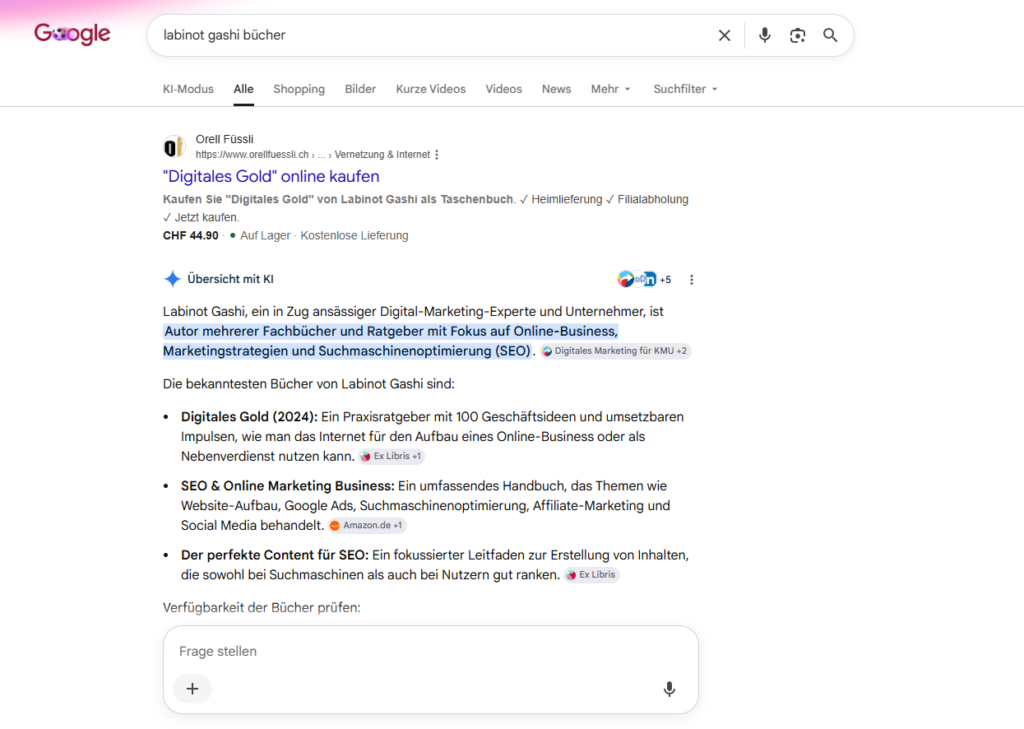1024x729 pixels.
Task: Open the Bilder tab
Action: click(x=360, y=89)
